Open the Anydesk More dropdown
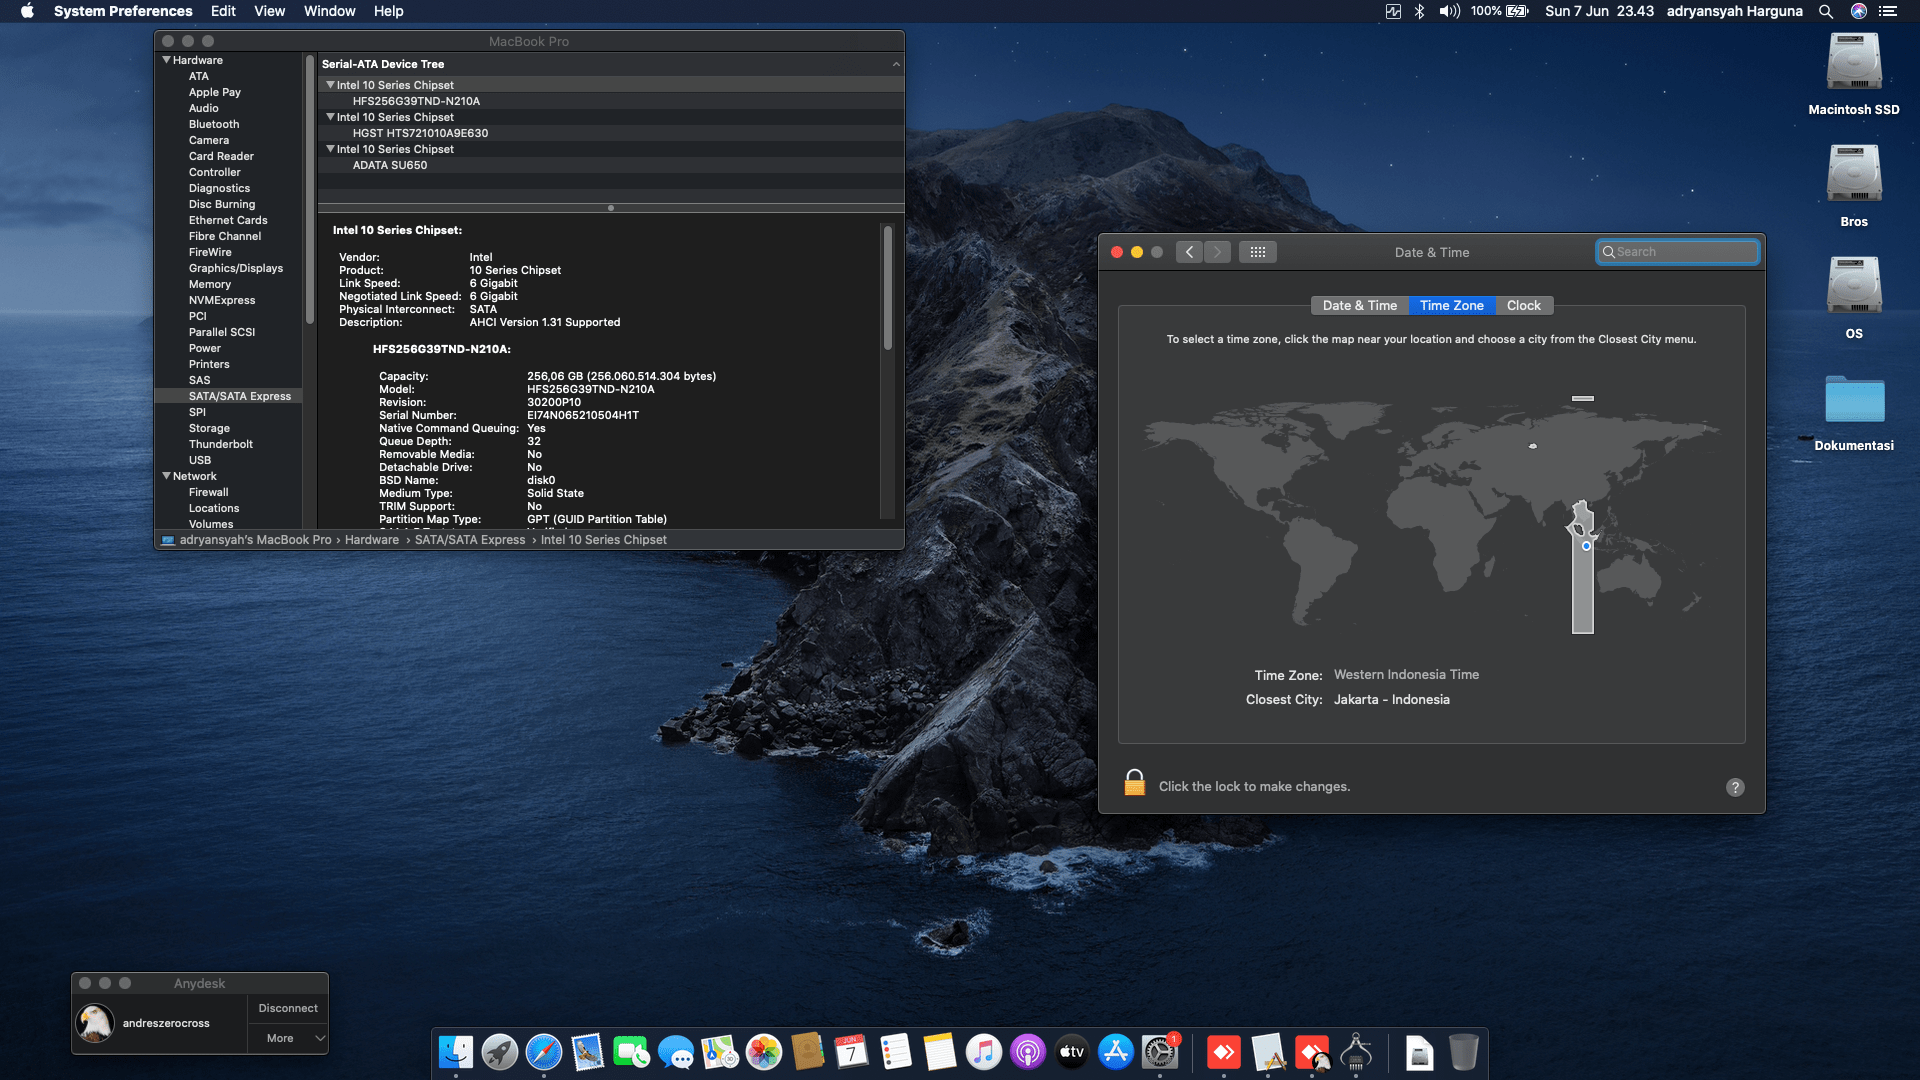This screenshot has width=1920, height=1080. (x=288, y=1038)
